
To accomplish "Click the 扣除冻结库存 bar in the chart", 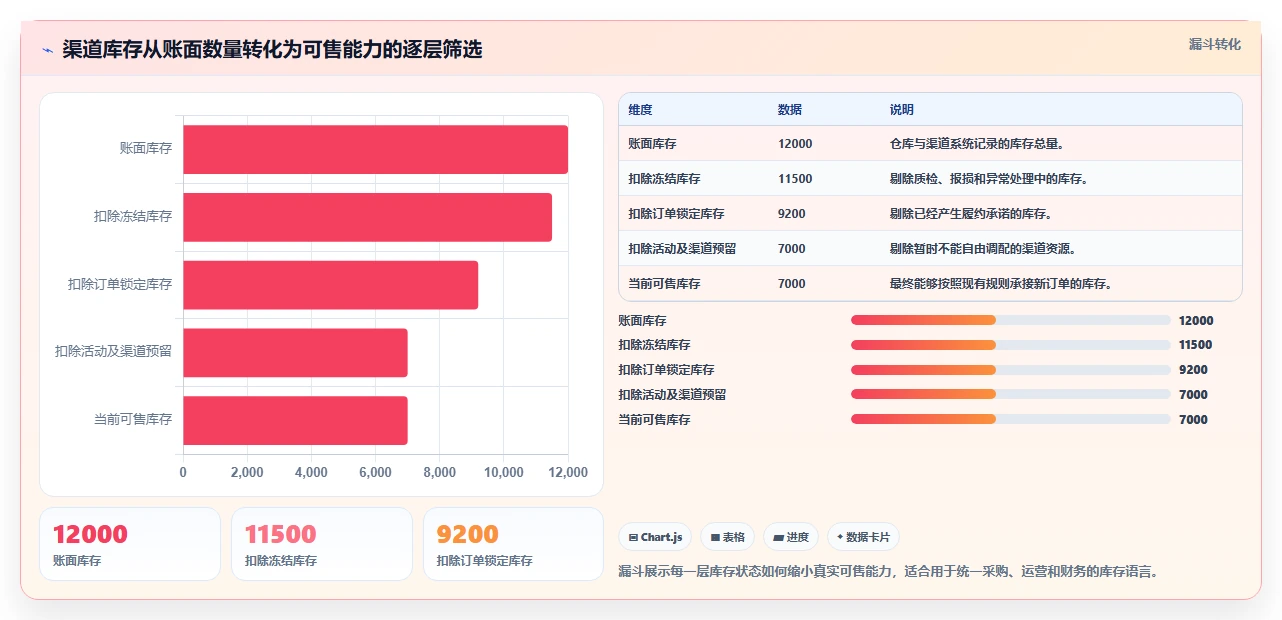I will tap(367, 217).
